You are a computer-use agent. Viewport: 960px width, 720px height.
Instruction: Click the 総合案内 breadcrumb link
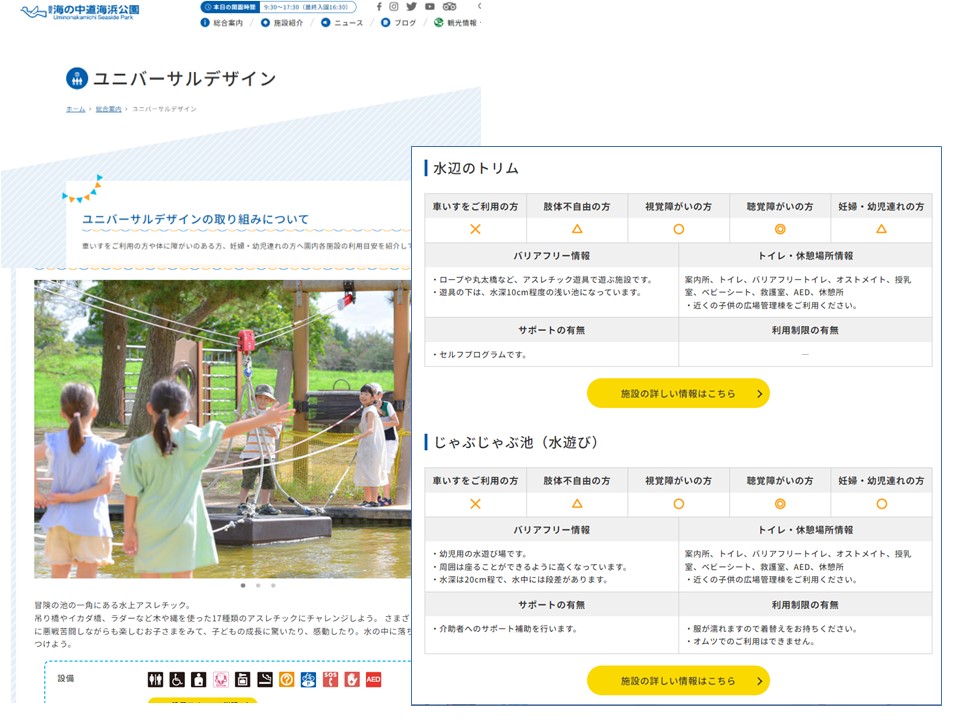108,109
